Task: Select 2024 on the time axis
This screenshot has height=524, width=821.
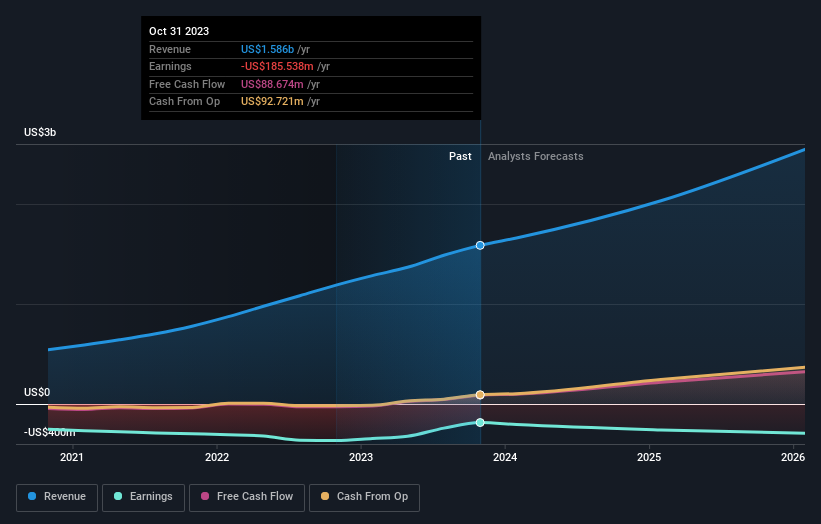Action: click(505, 458)
